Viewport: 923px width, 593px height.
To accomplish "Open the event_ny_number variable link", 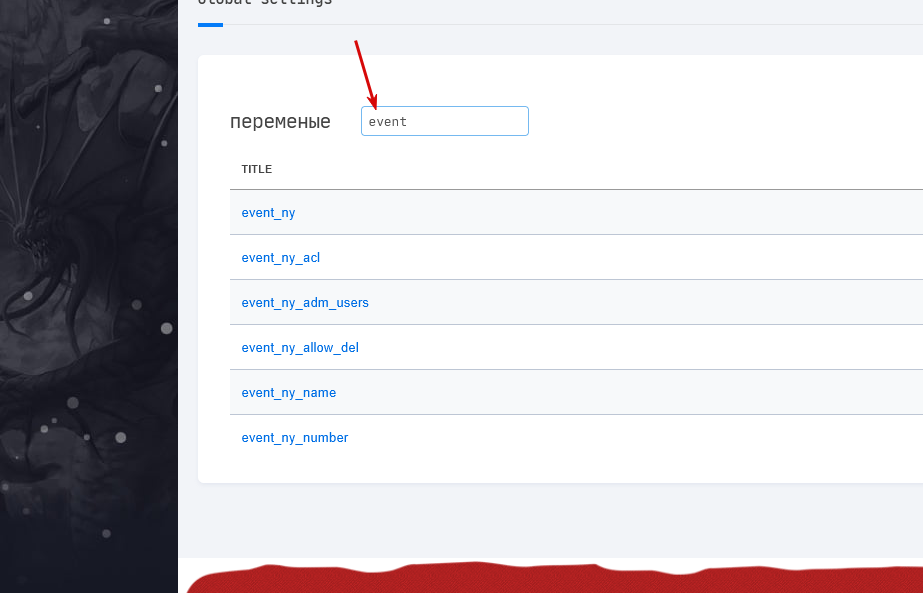I will pyautogui.click(x=295, y=438).
